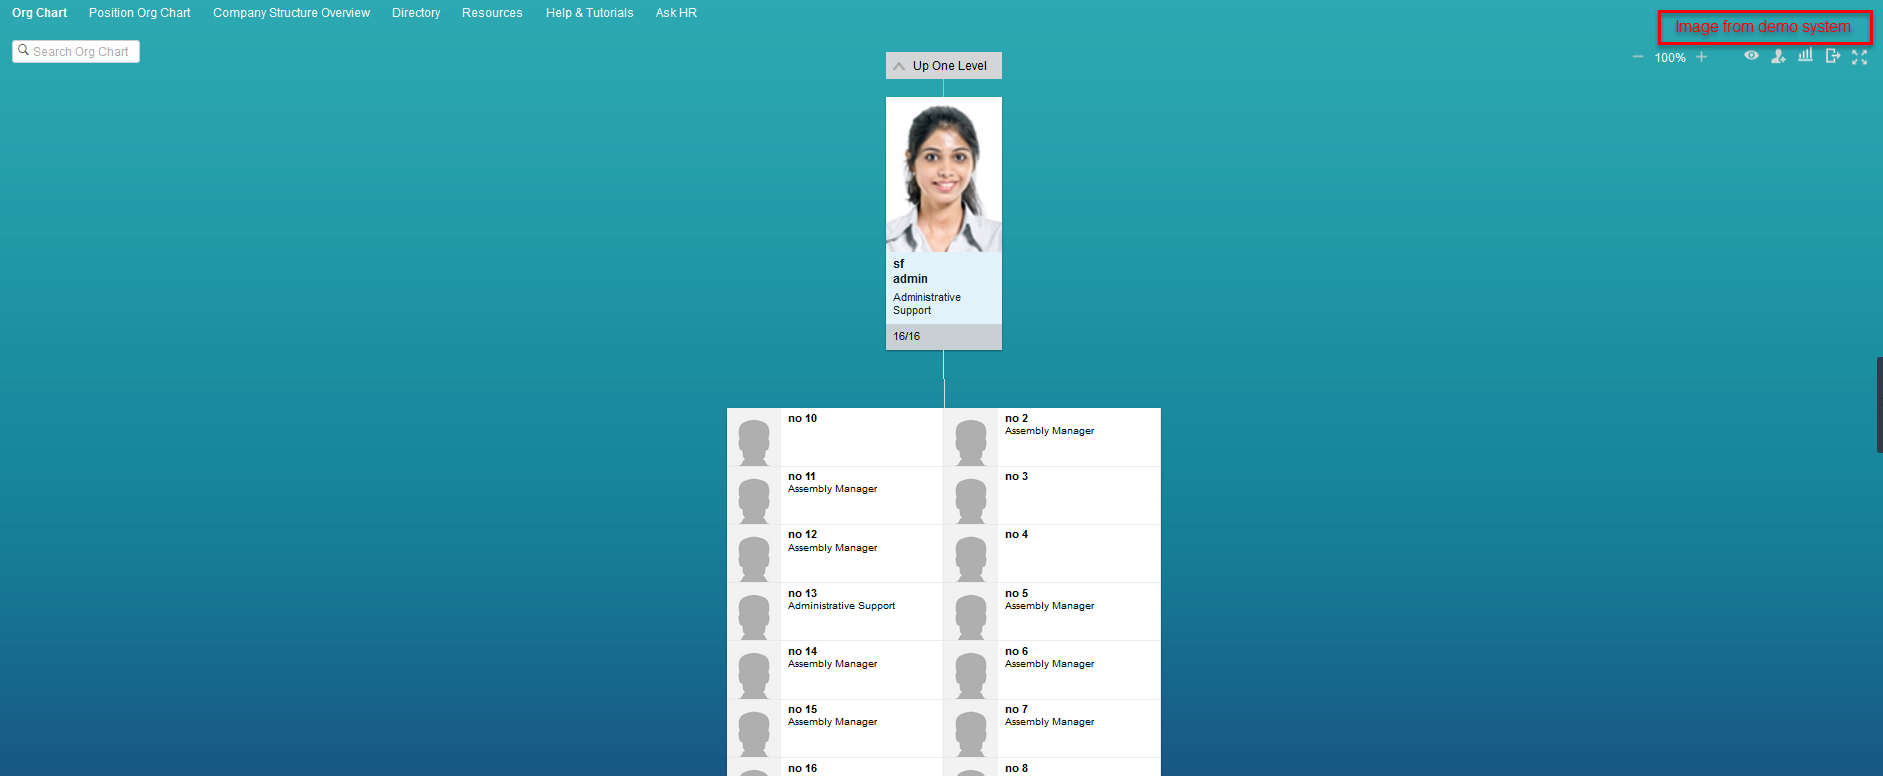1883x776 pixels.
Task: Zoom in with the plus icon
Action: coord(1701,57)
